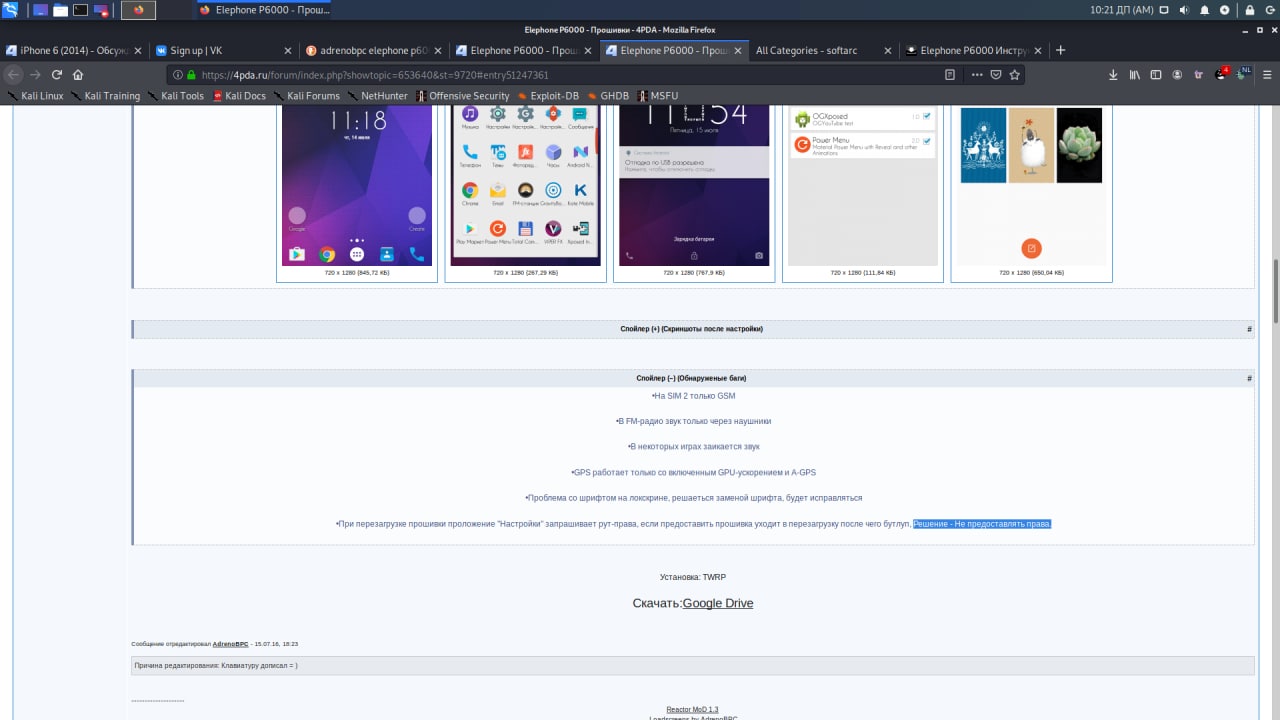Open a new browser tab
Image resolution: width=1280 pixels, height=720 pixels.
pos(1061,50)
